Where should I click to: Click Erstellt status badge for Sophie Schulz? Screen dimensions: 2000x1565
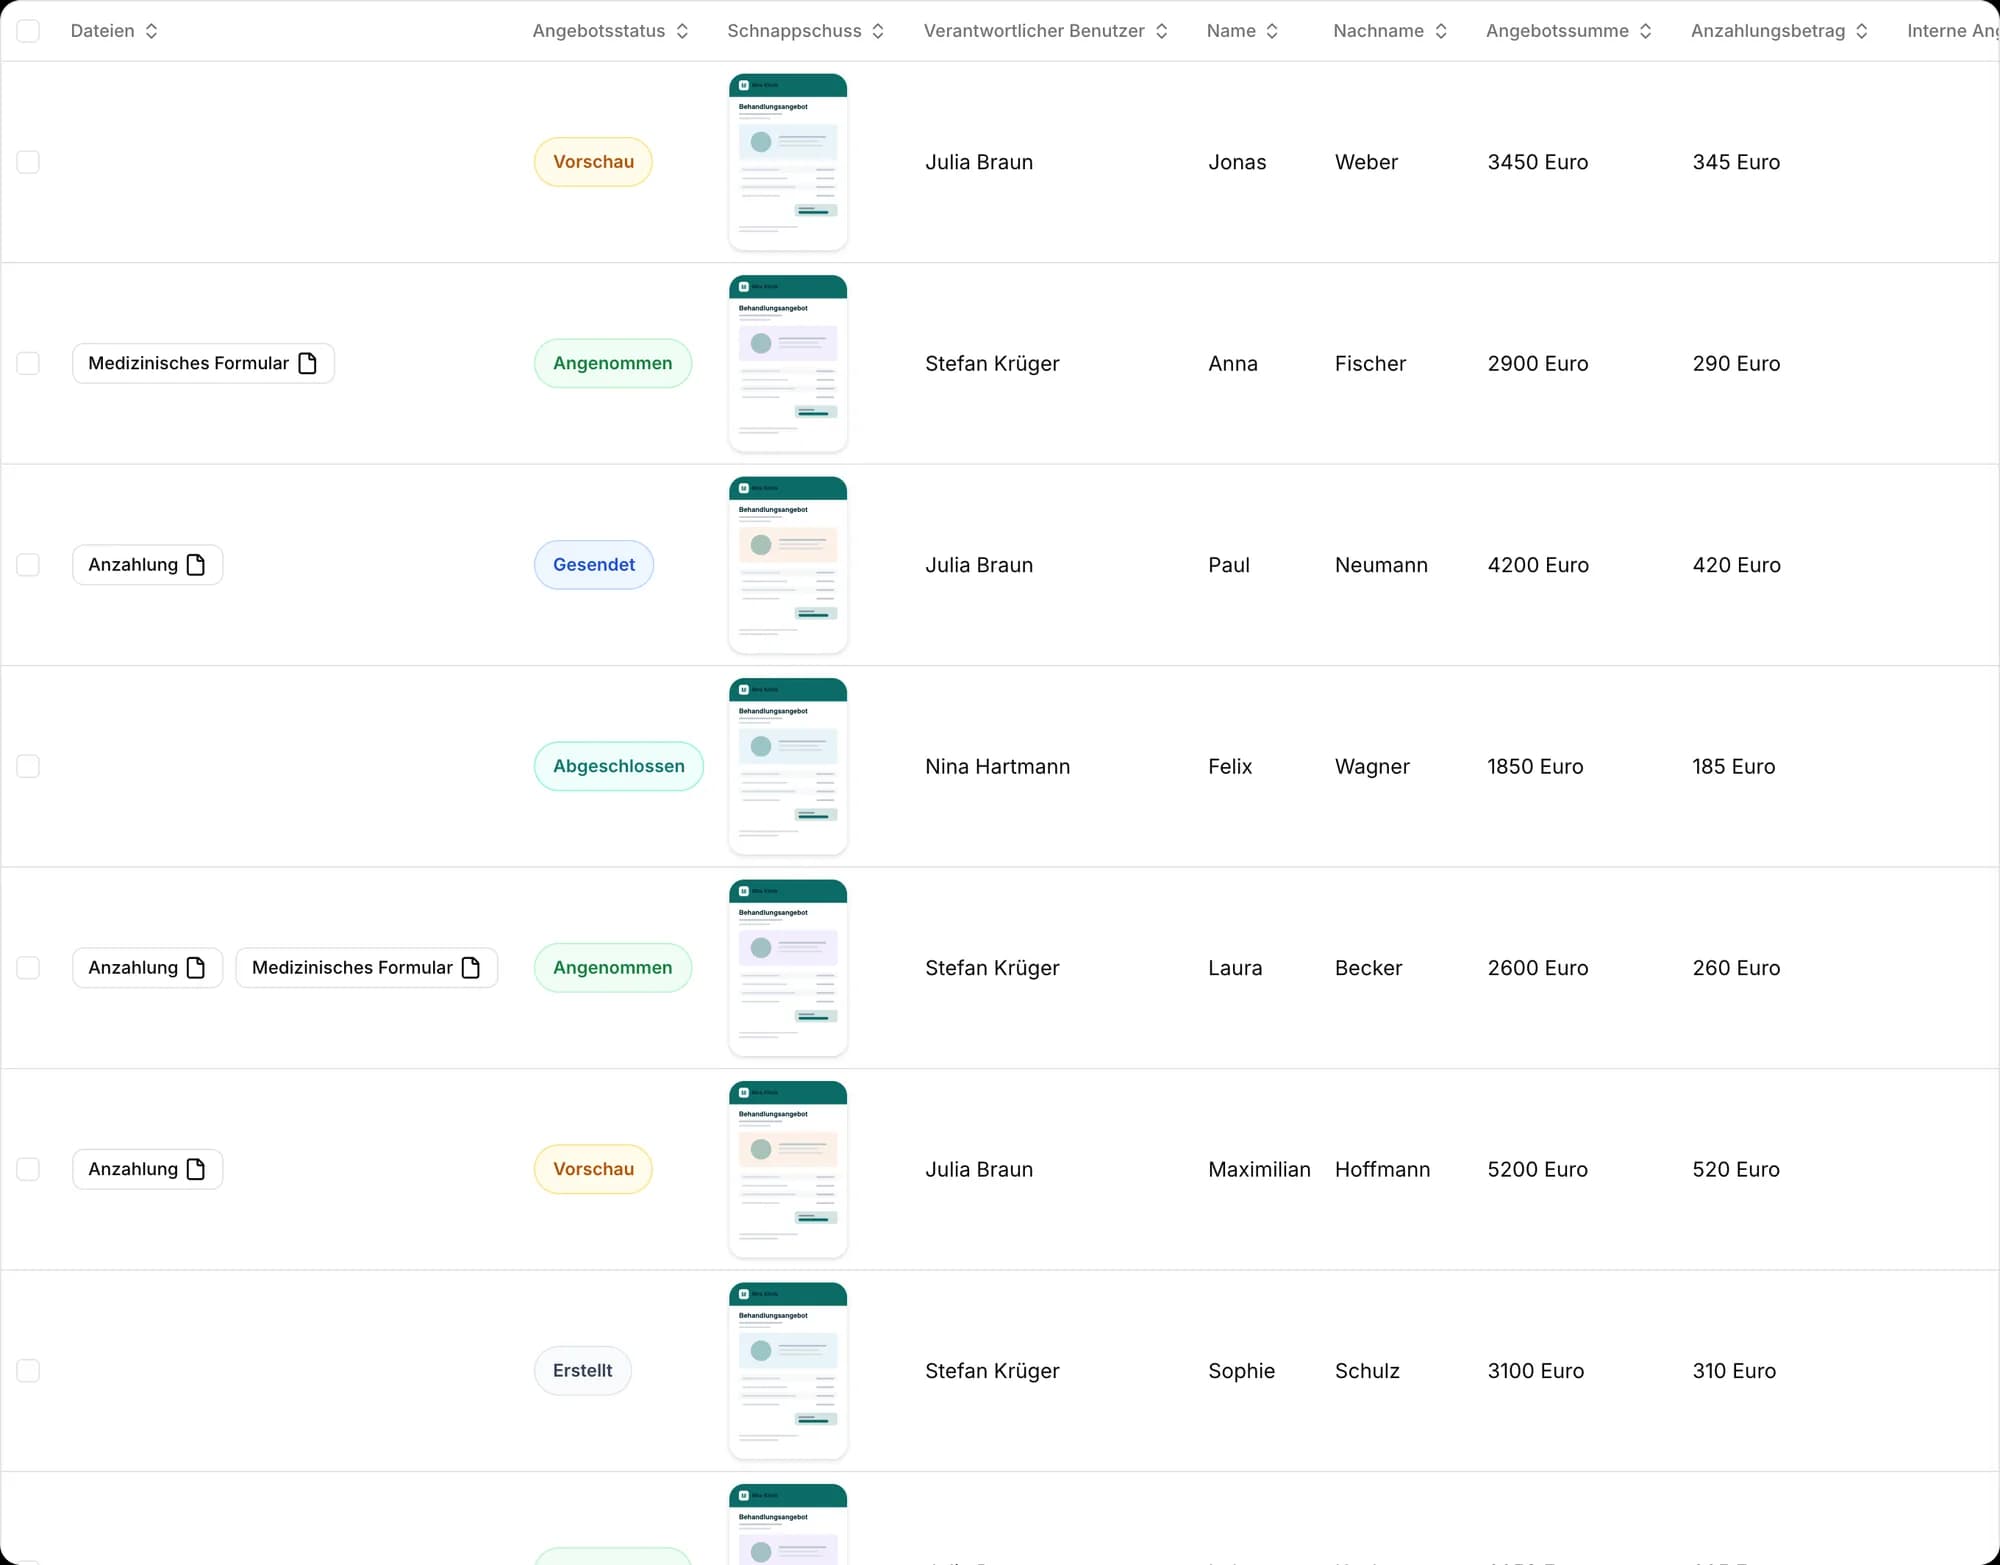(583, 1371)
